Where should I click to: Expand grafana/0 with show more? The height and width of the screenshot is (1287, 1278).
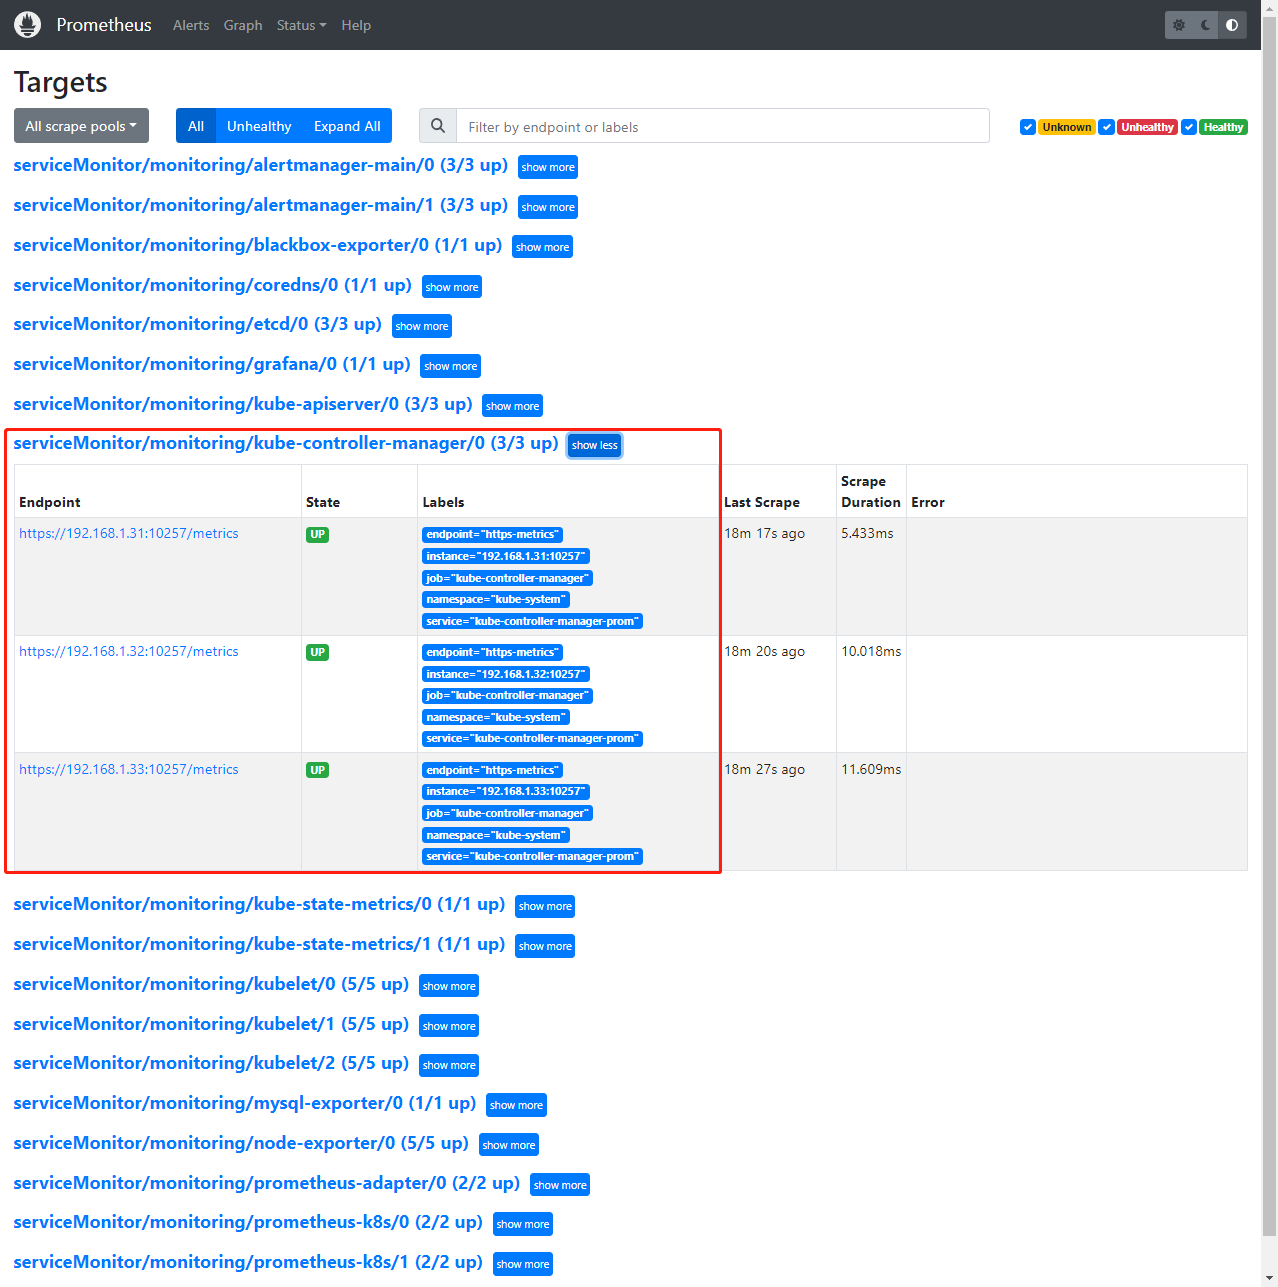[x=450, y=366]
